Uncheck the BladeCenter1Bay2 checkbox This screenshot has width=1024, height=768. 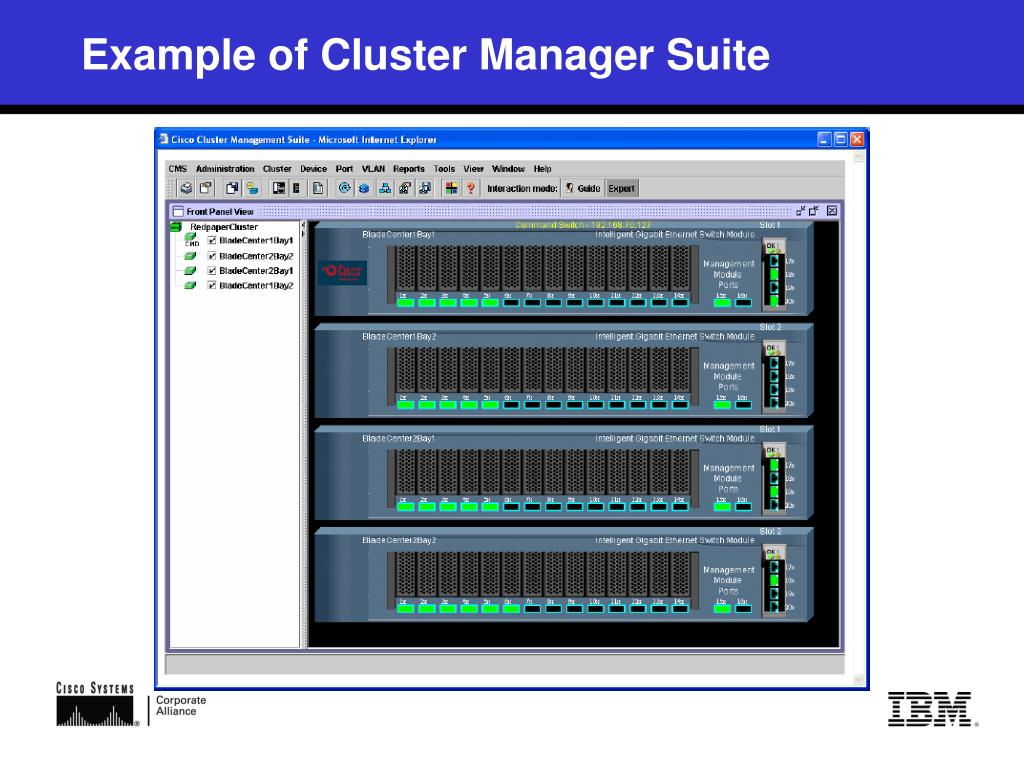[x=212, y=285]
